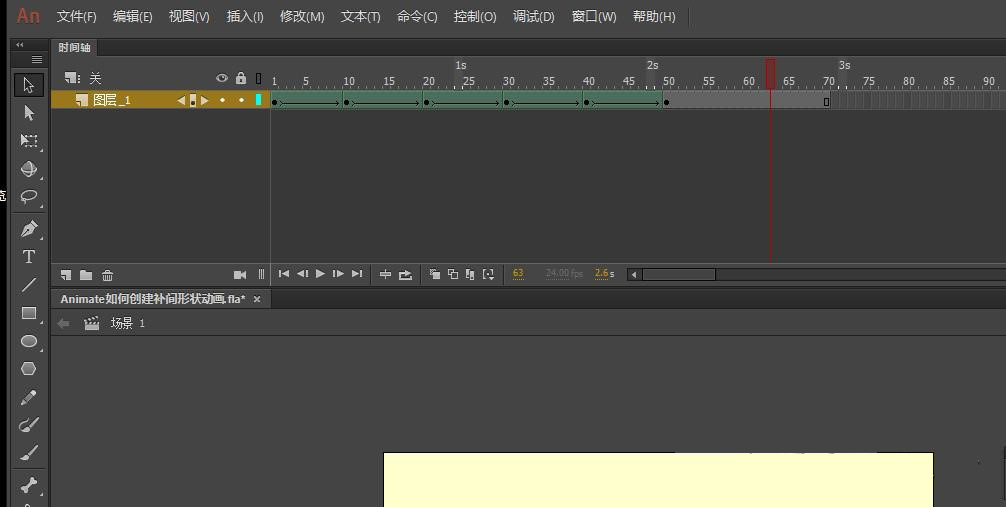Choose the Rectangle tool

[x=29, y=313]
